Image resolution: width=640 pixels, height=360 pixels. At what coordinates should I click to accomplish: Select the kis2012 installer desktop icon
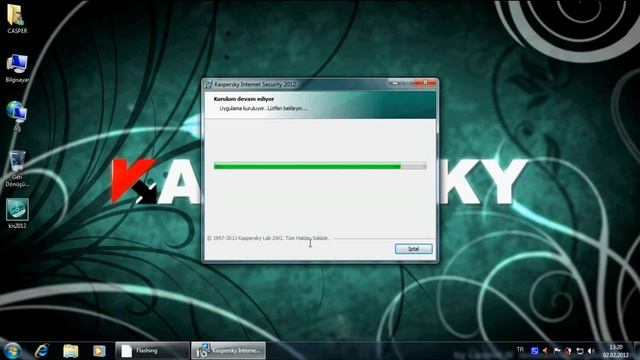coord(17,213)
